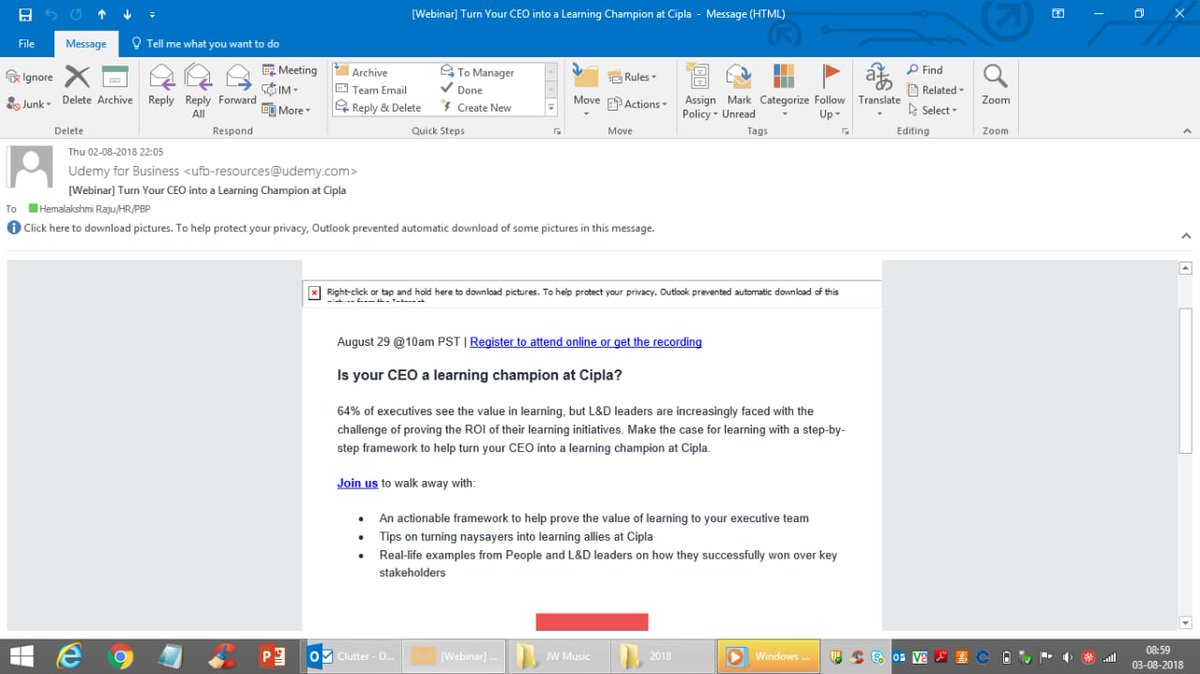
Task: Follow the Join us link
Action: (357, 483)
